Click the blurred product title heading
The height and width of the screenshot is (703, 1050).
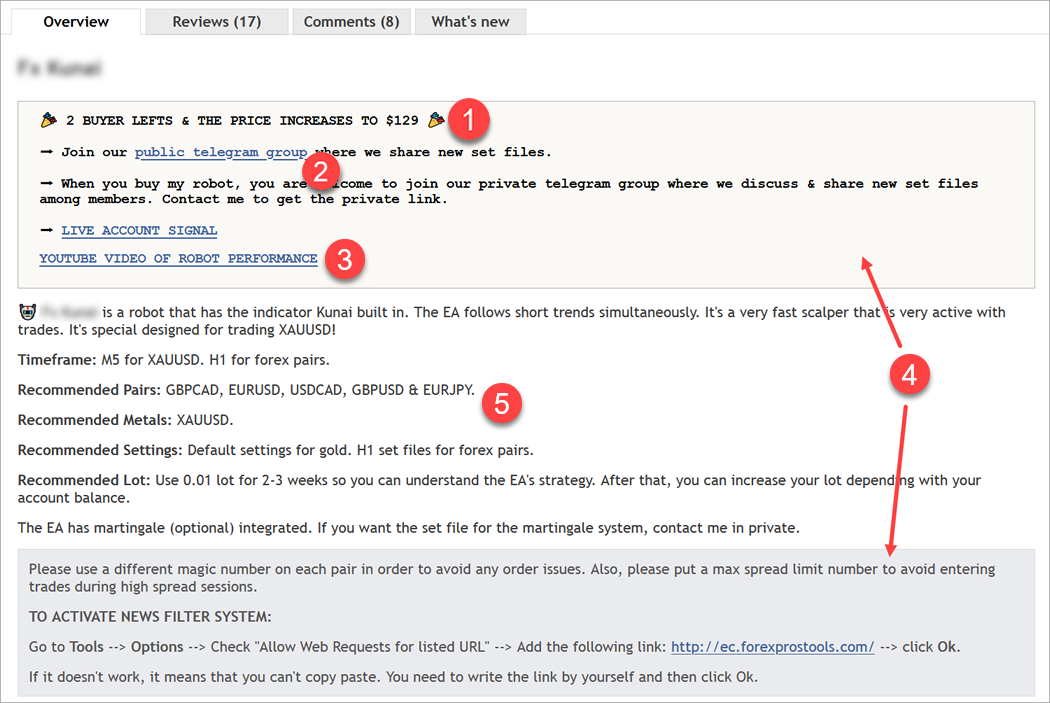tap(61, 69)
